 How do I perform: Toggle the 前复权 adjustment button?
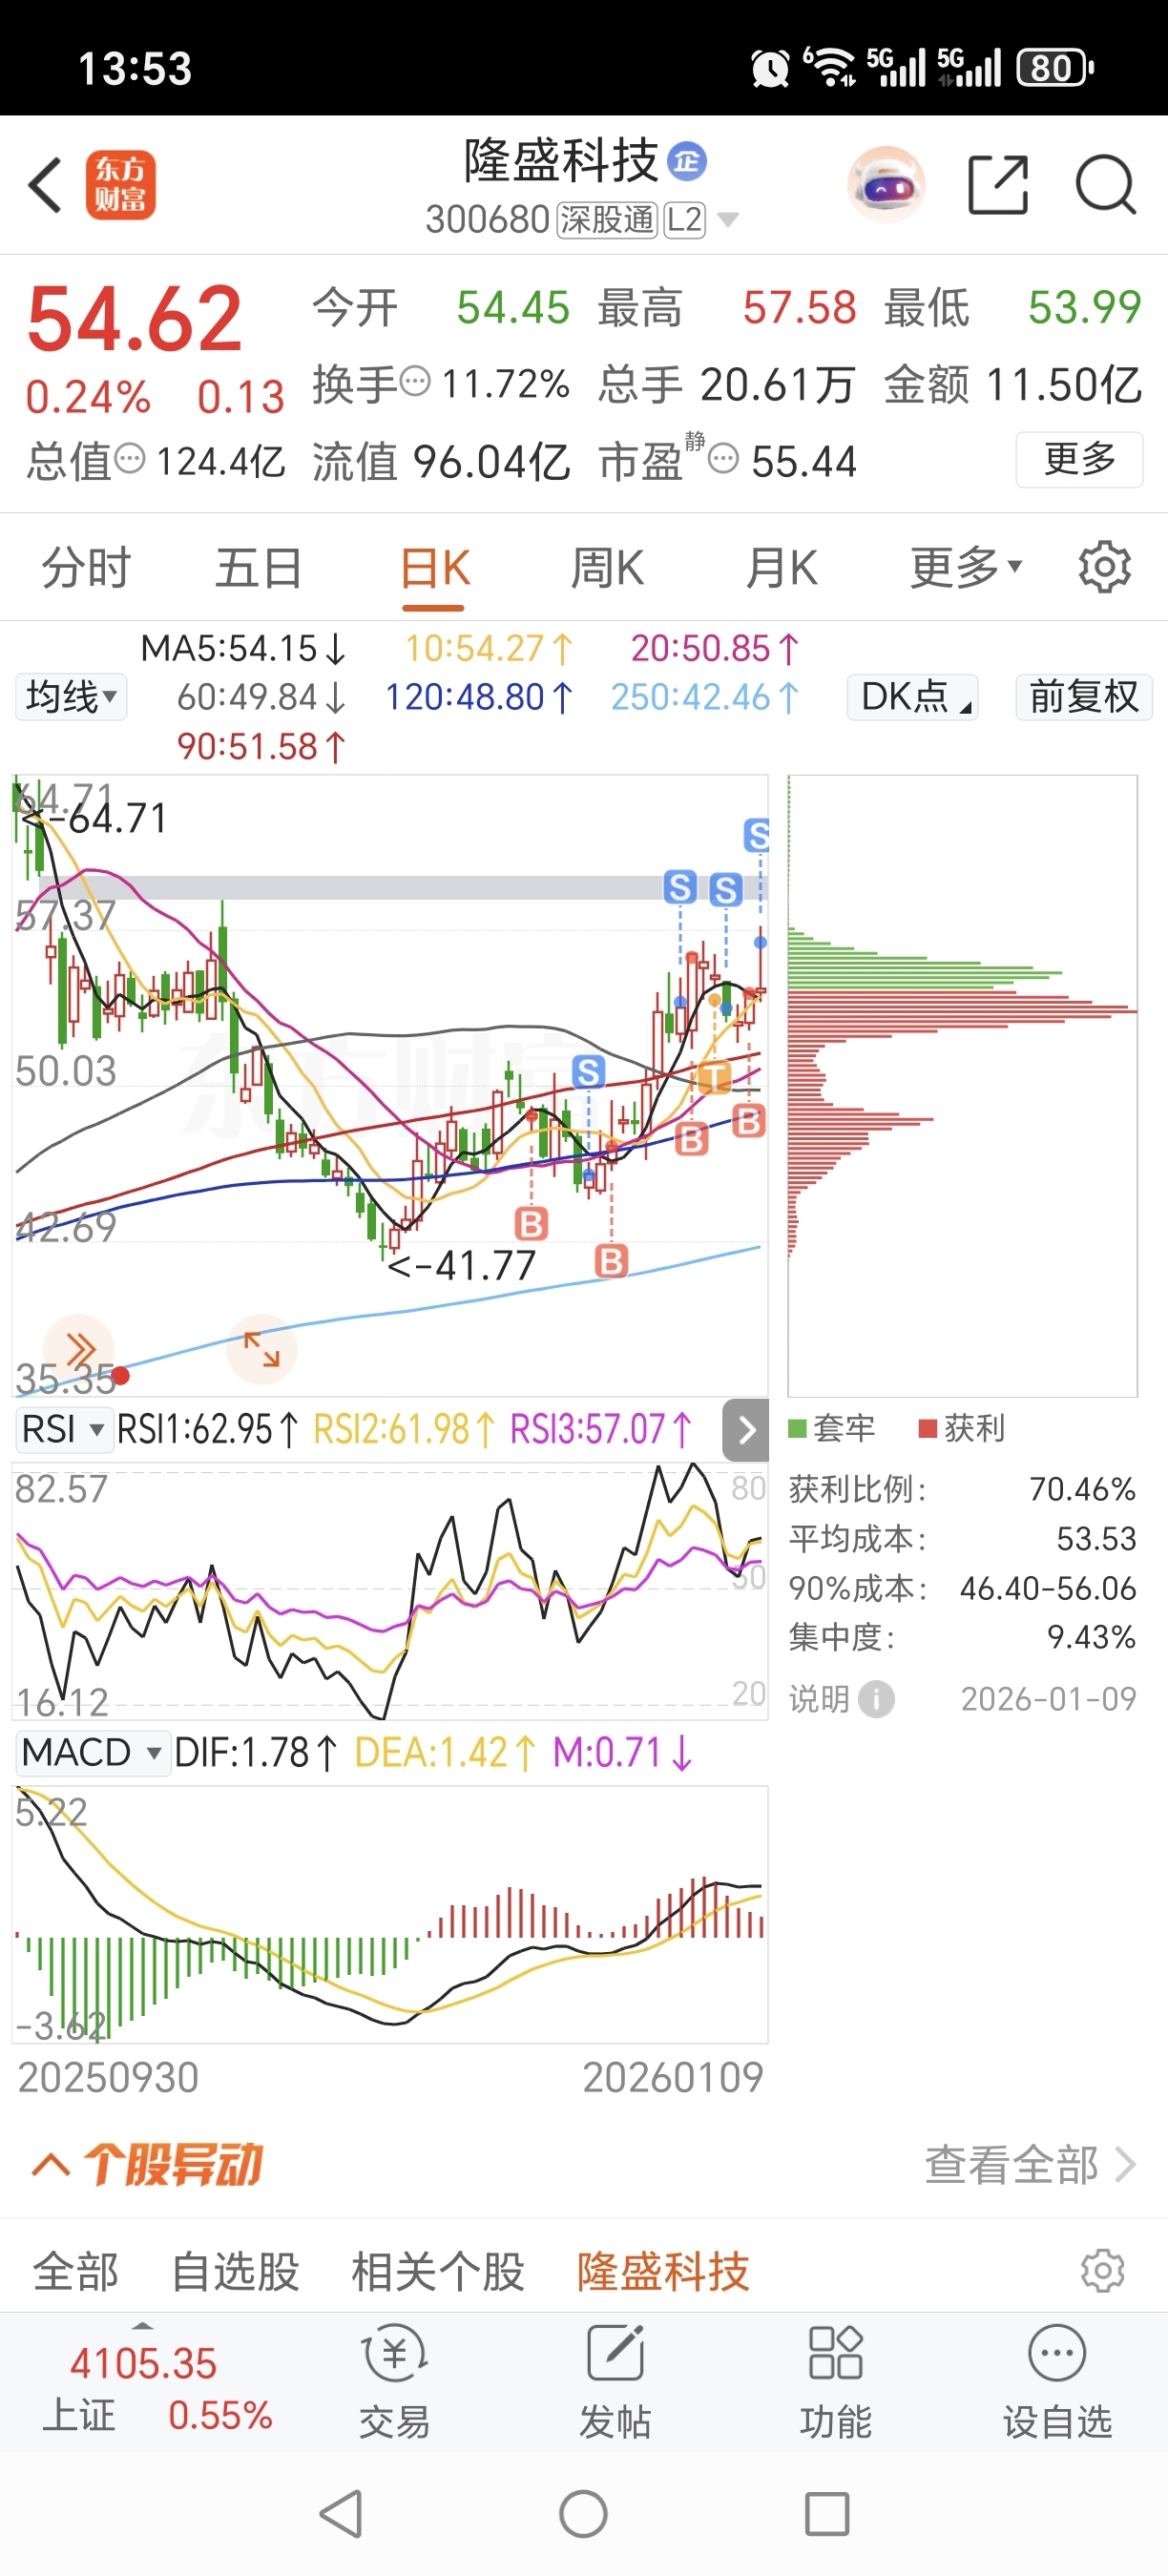(1084, 696)
